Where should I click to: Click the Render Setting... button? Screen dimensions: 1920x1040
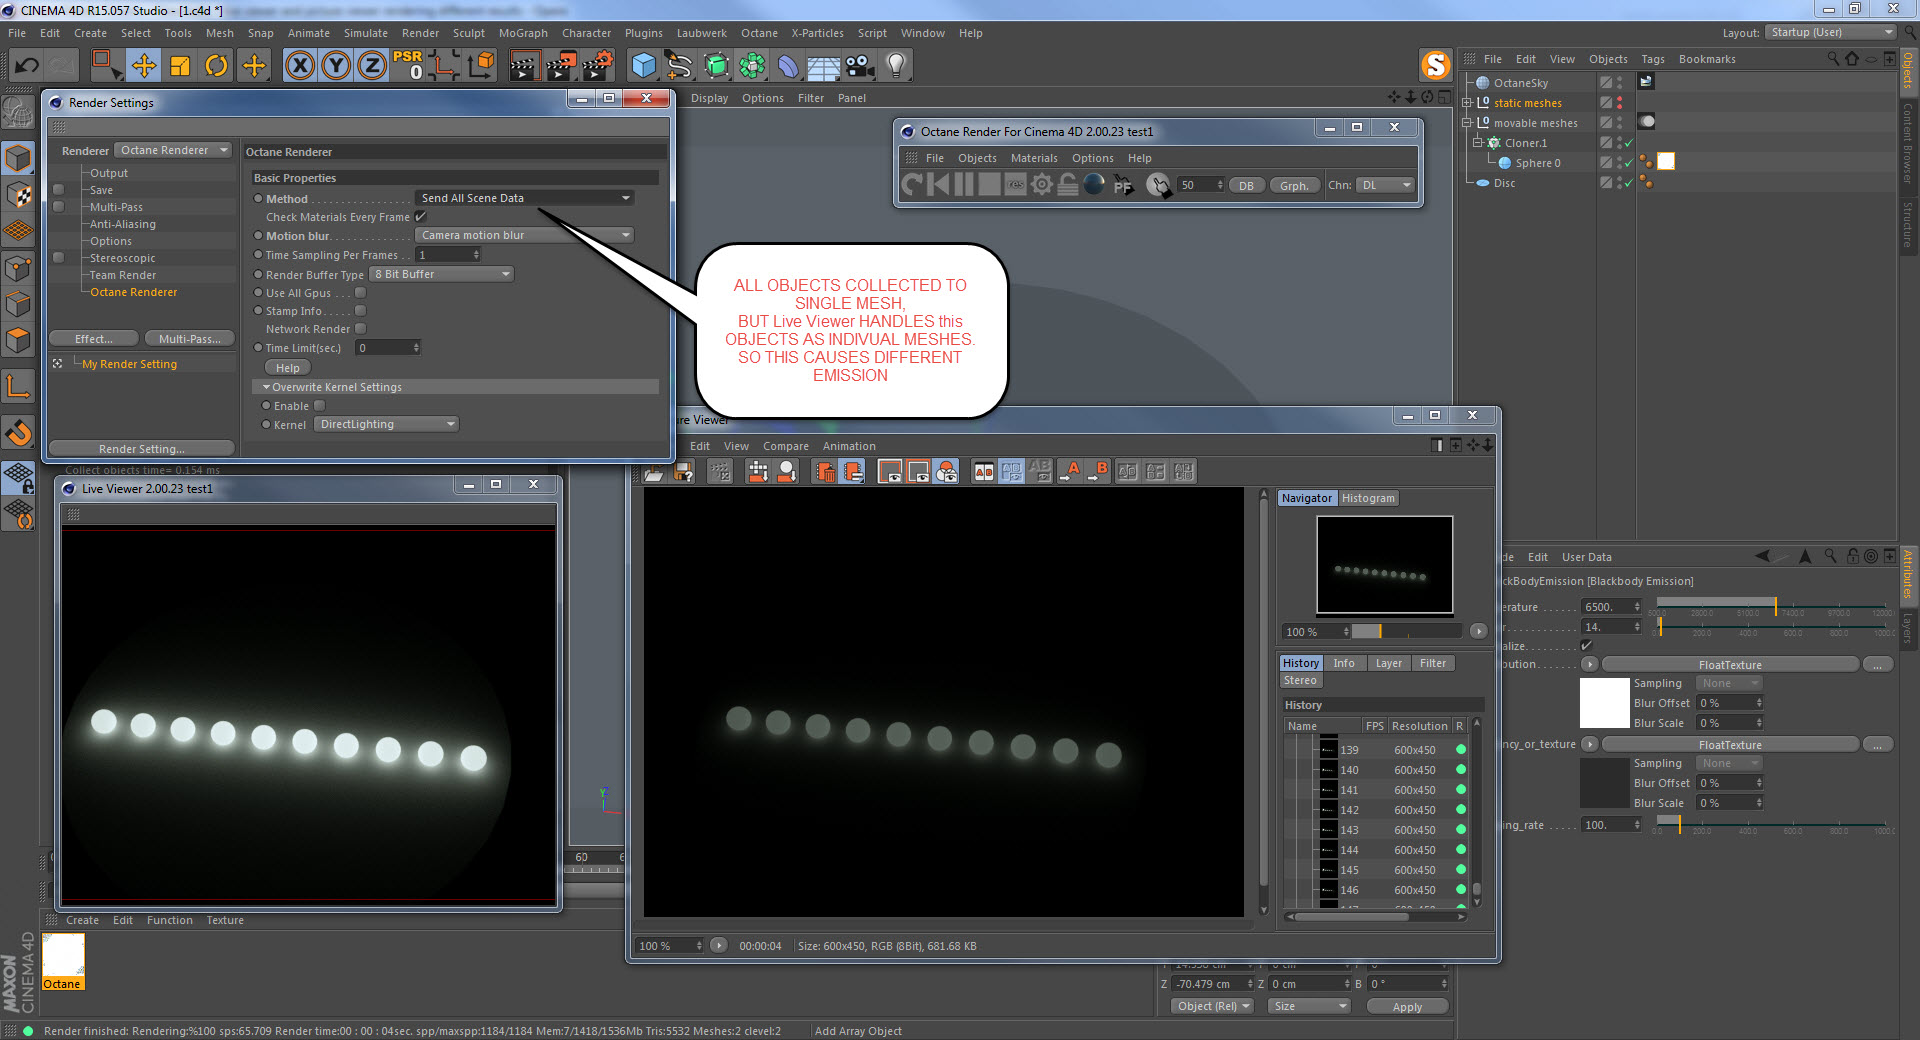(141, 449)
